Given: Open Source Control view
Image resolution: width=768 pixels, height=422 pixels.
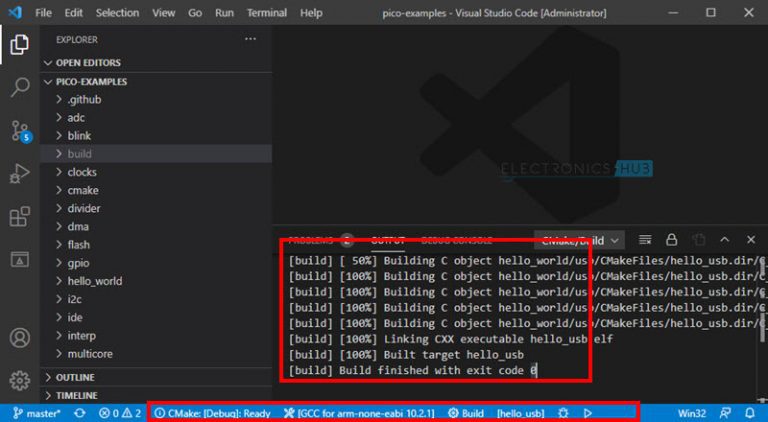Looking at the screenshot, I should point(19,131).
